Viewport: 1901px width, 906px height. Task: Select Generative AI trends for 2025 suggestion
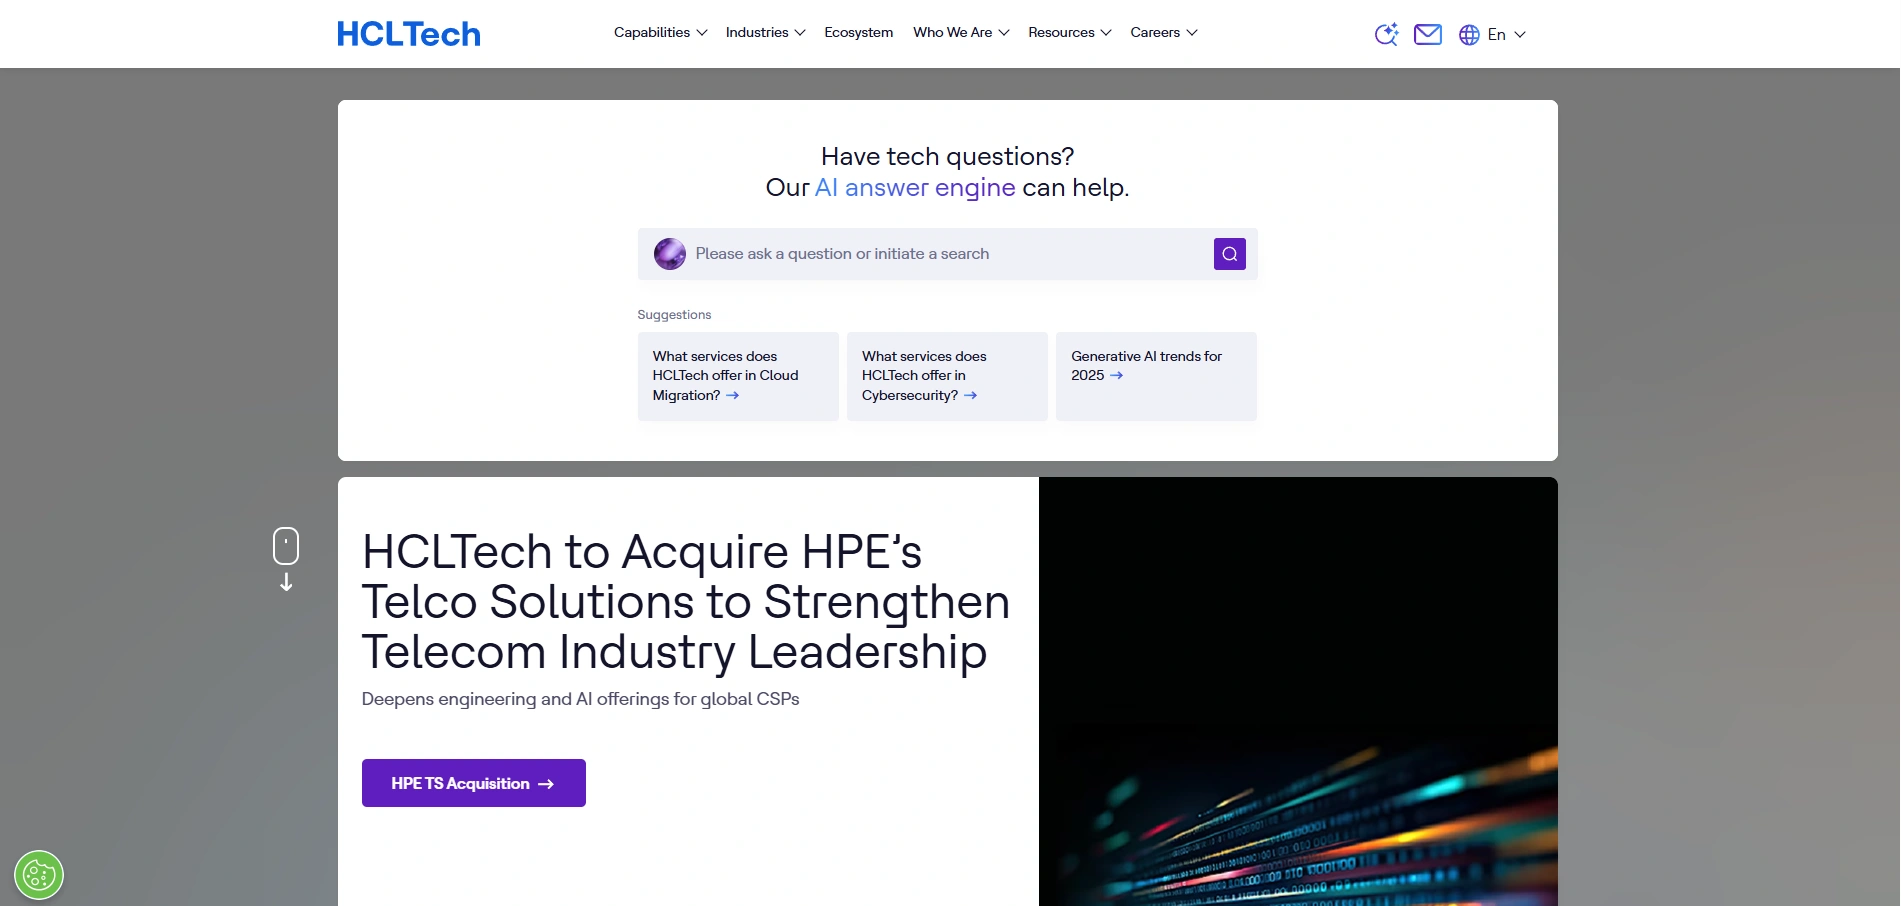point(1156,376)
